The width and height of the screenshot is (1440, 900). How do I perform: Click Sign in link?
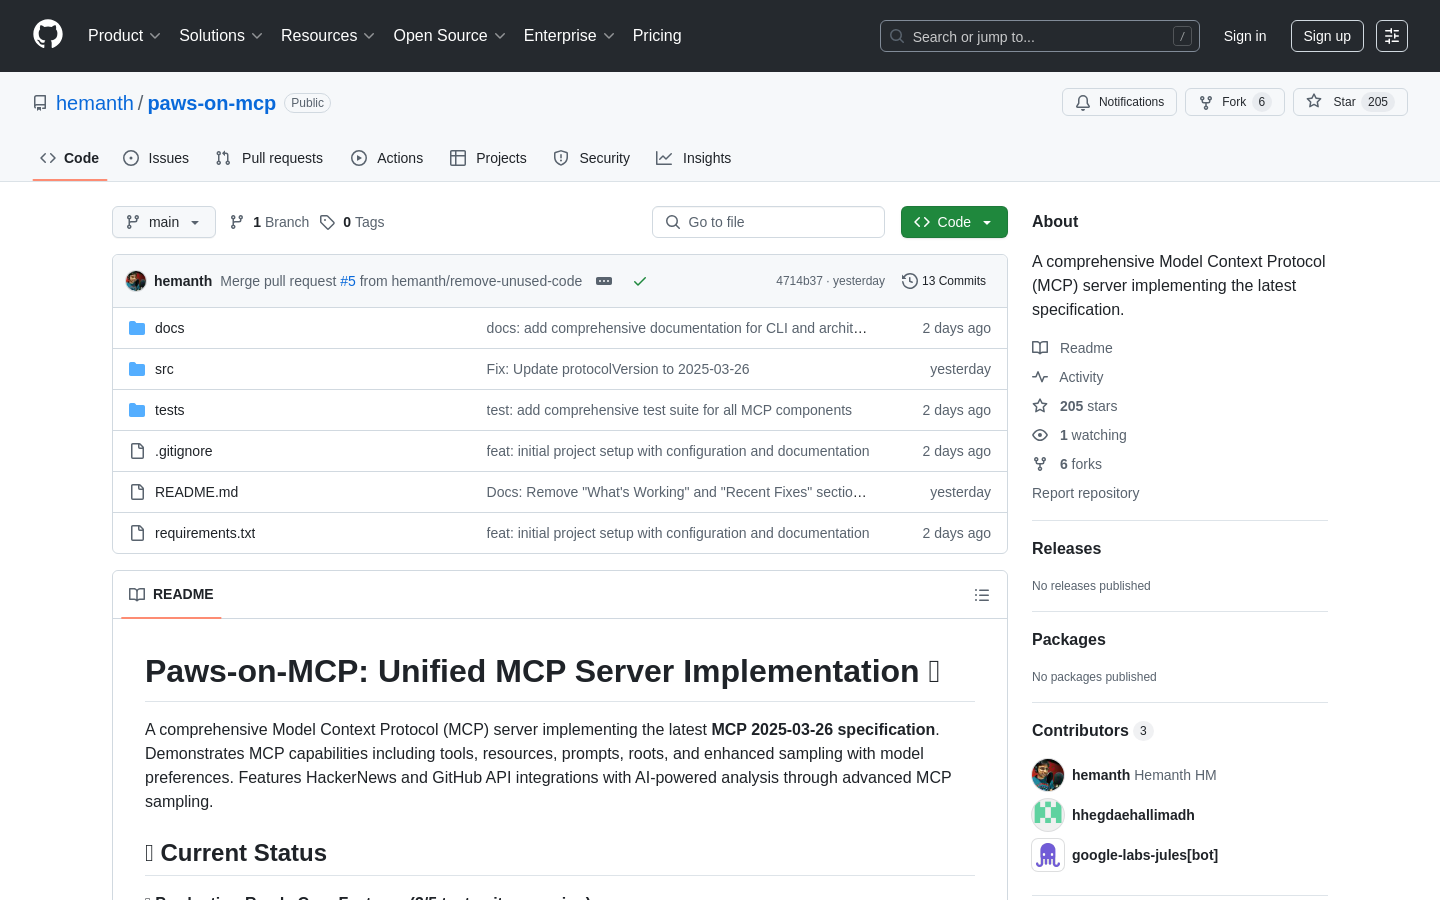coord(1245,36)
